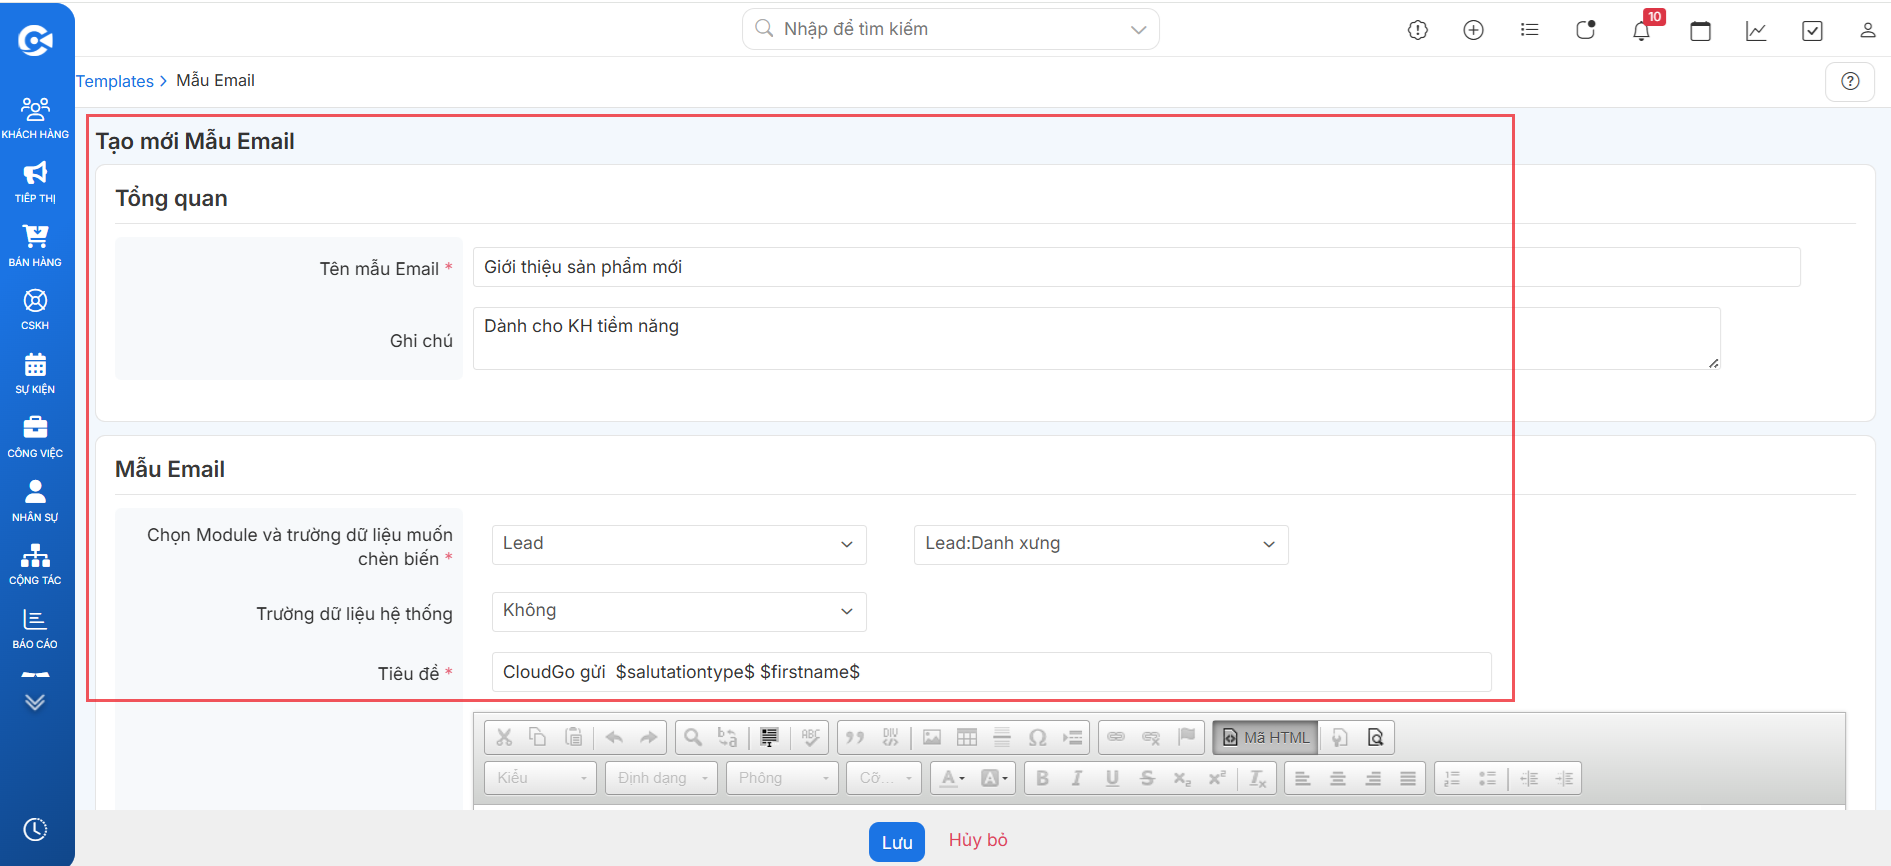Screen dimensions: 1891x866
Task: Copy selection in the editor toolbar
Action: point(538,737)
